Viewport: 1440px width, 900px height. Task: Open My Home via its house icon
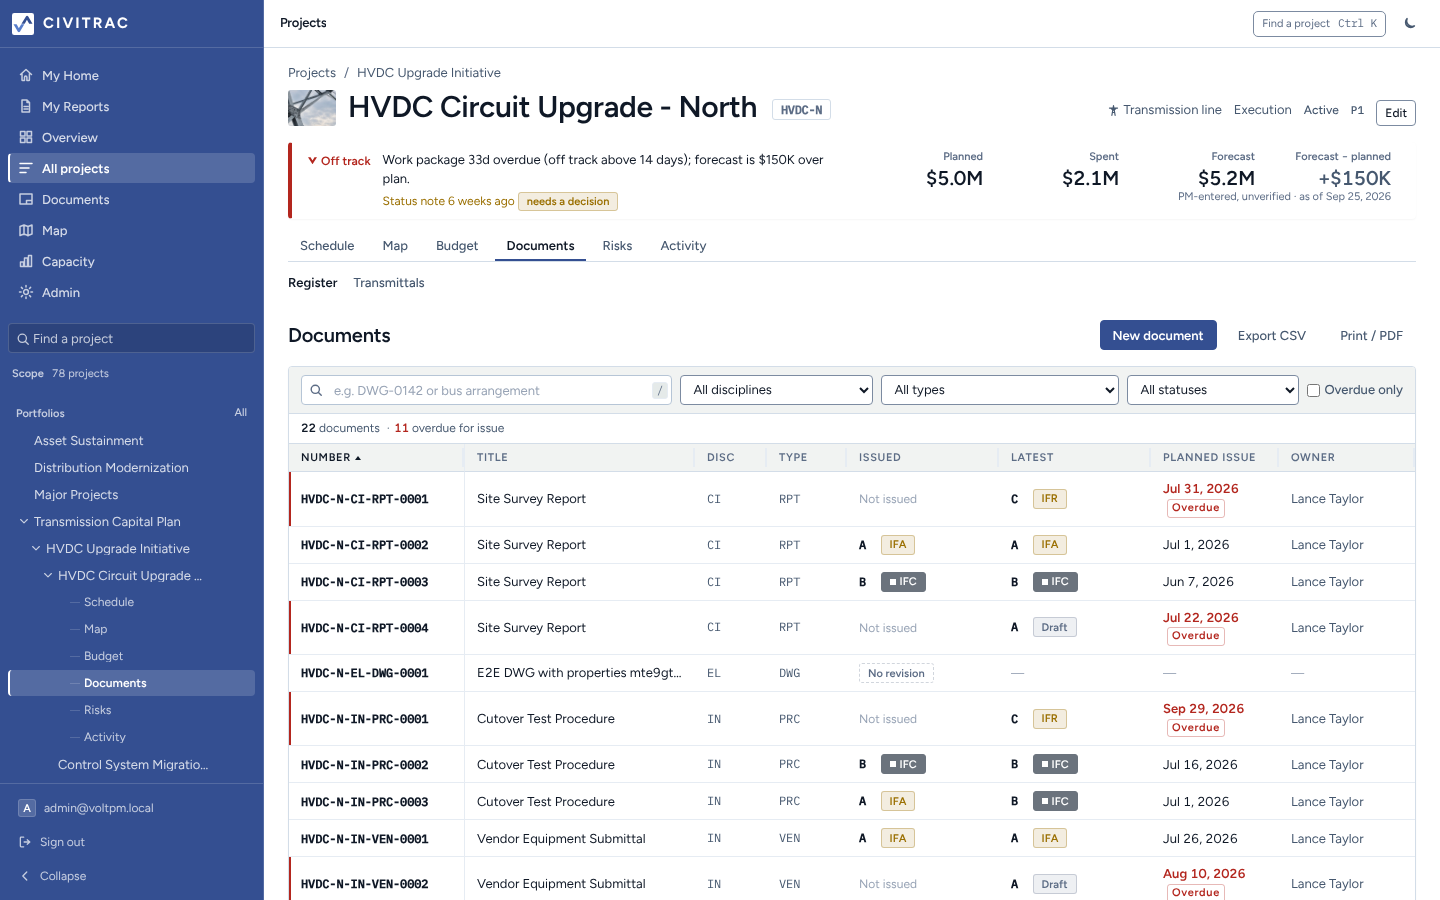pos(26,75)
